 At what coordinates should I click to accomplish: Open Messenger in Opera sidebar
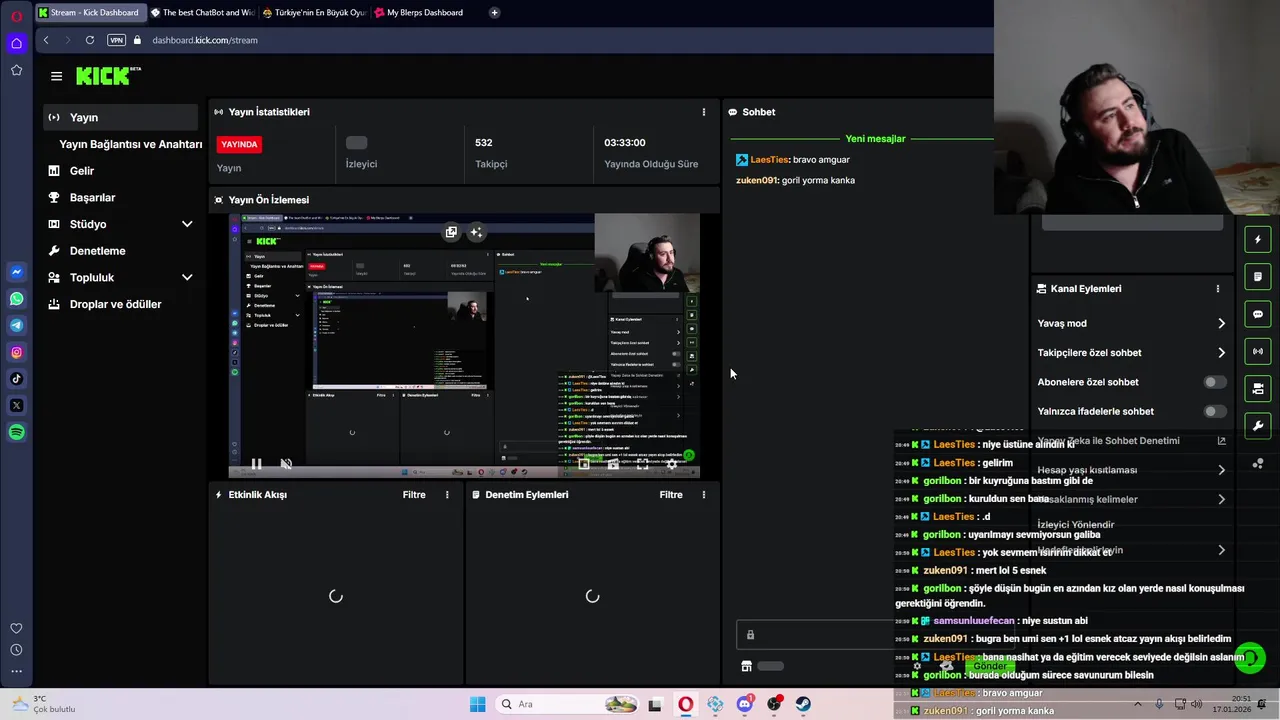click(16, 272)
